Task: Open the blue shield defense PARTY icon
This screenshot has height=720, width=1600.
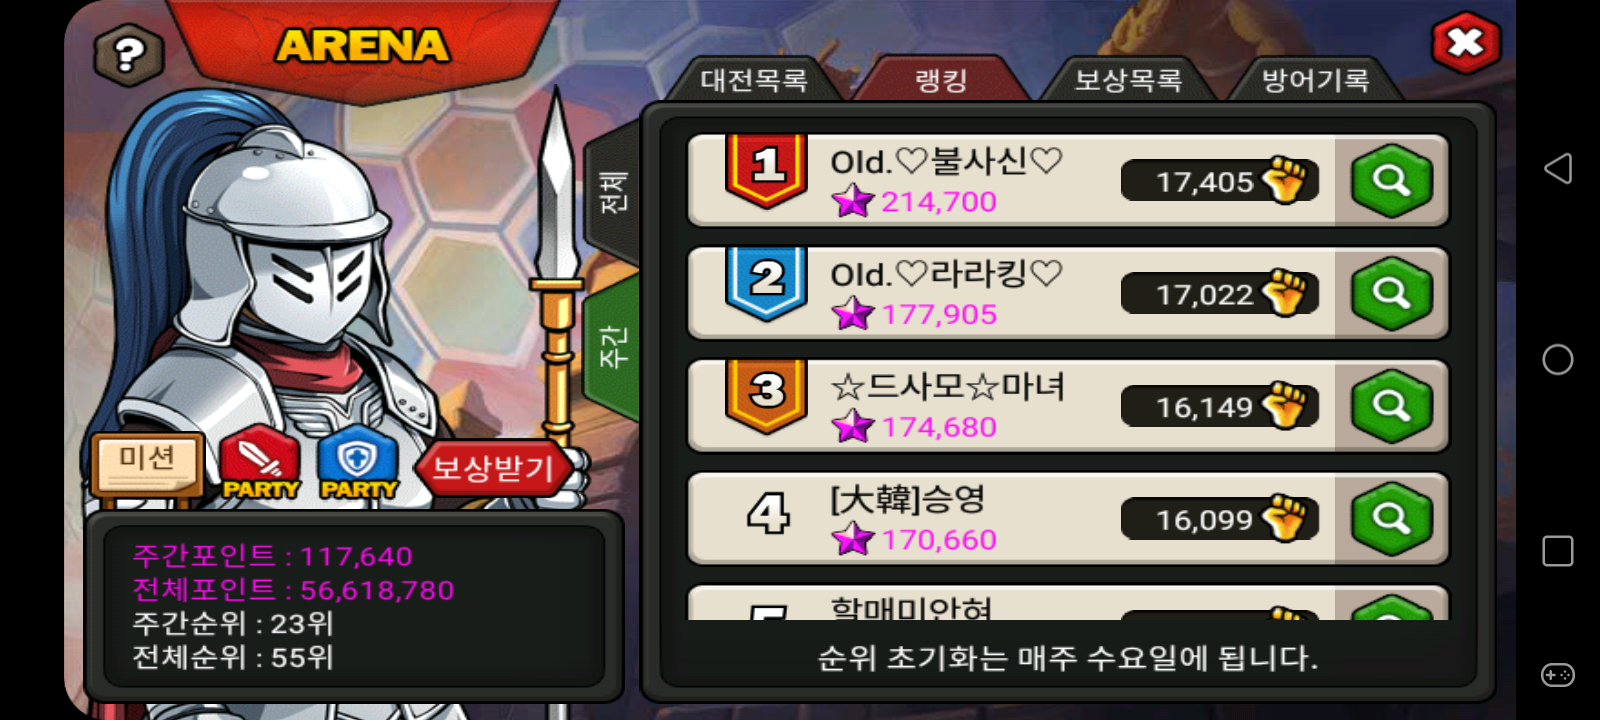Action: click(x=358, y=463)
